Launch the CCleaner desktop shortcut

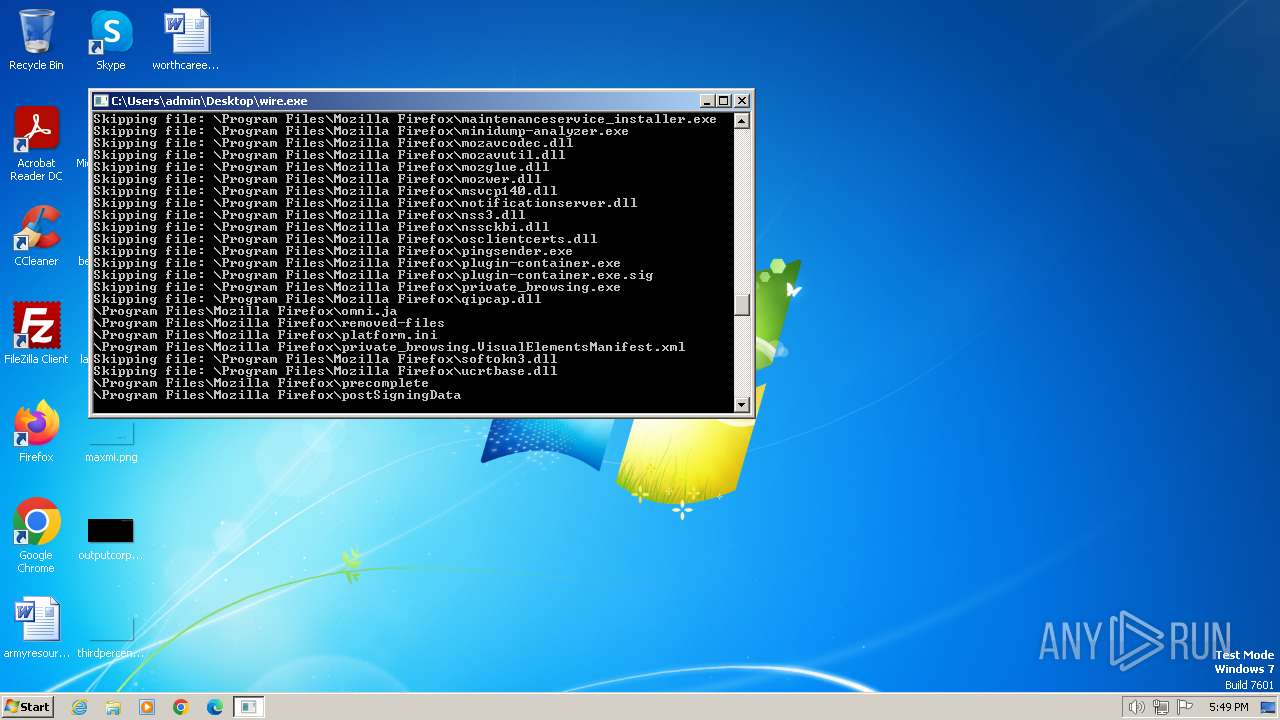tap(36, 236)
